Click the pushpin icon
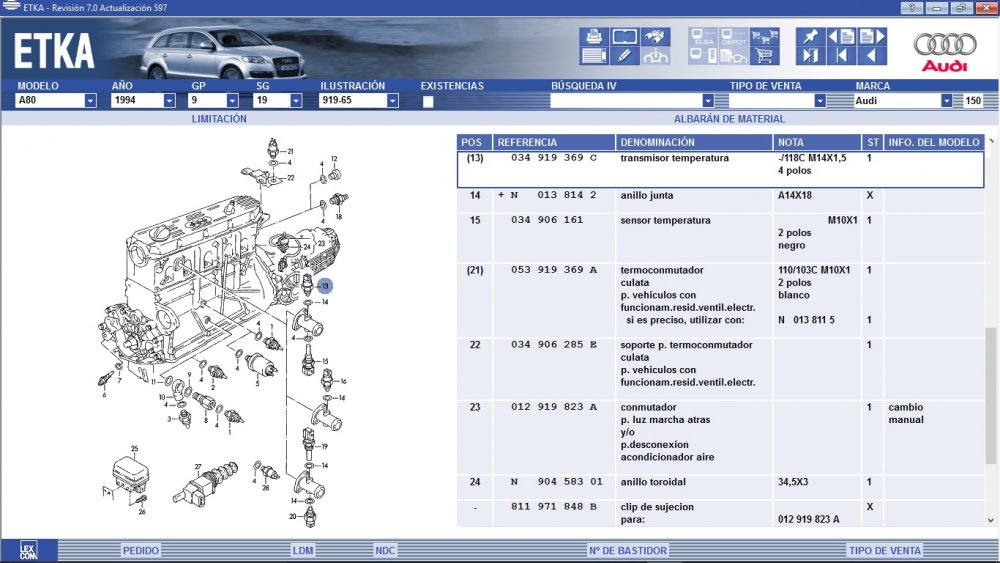1000x563 pixels. pos(810,37)
